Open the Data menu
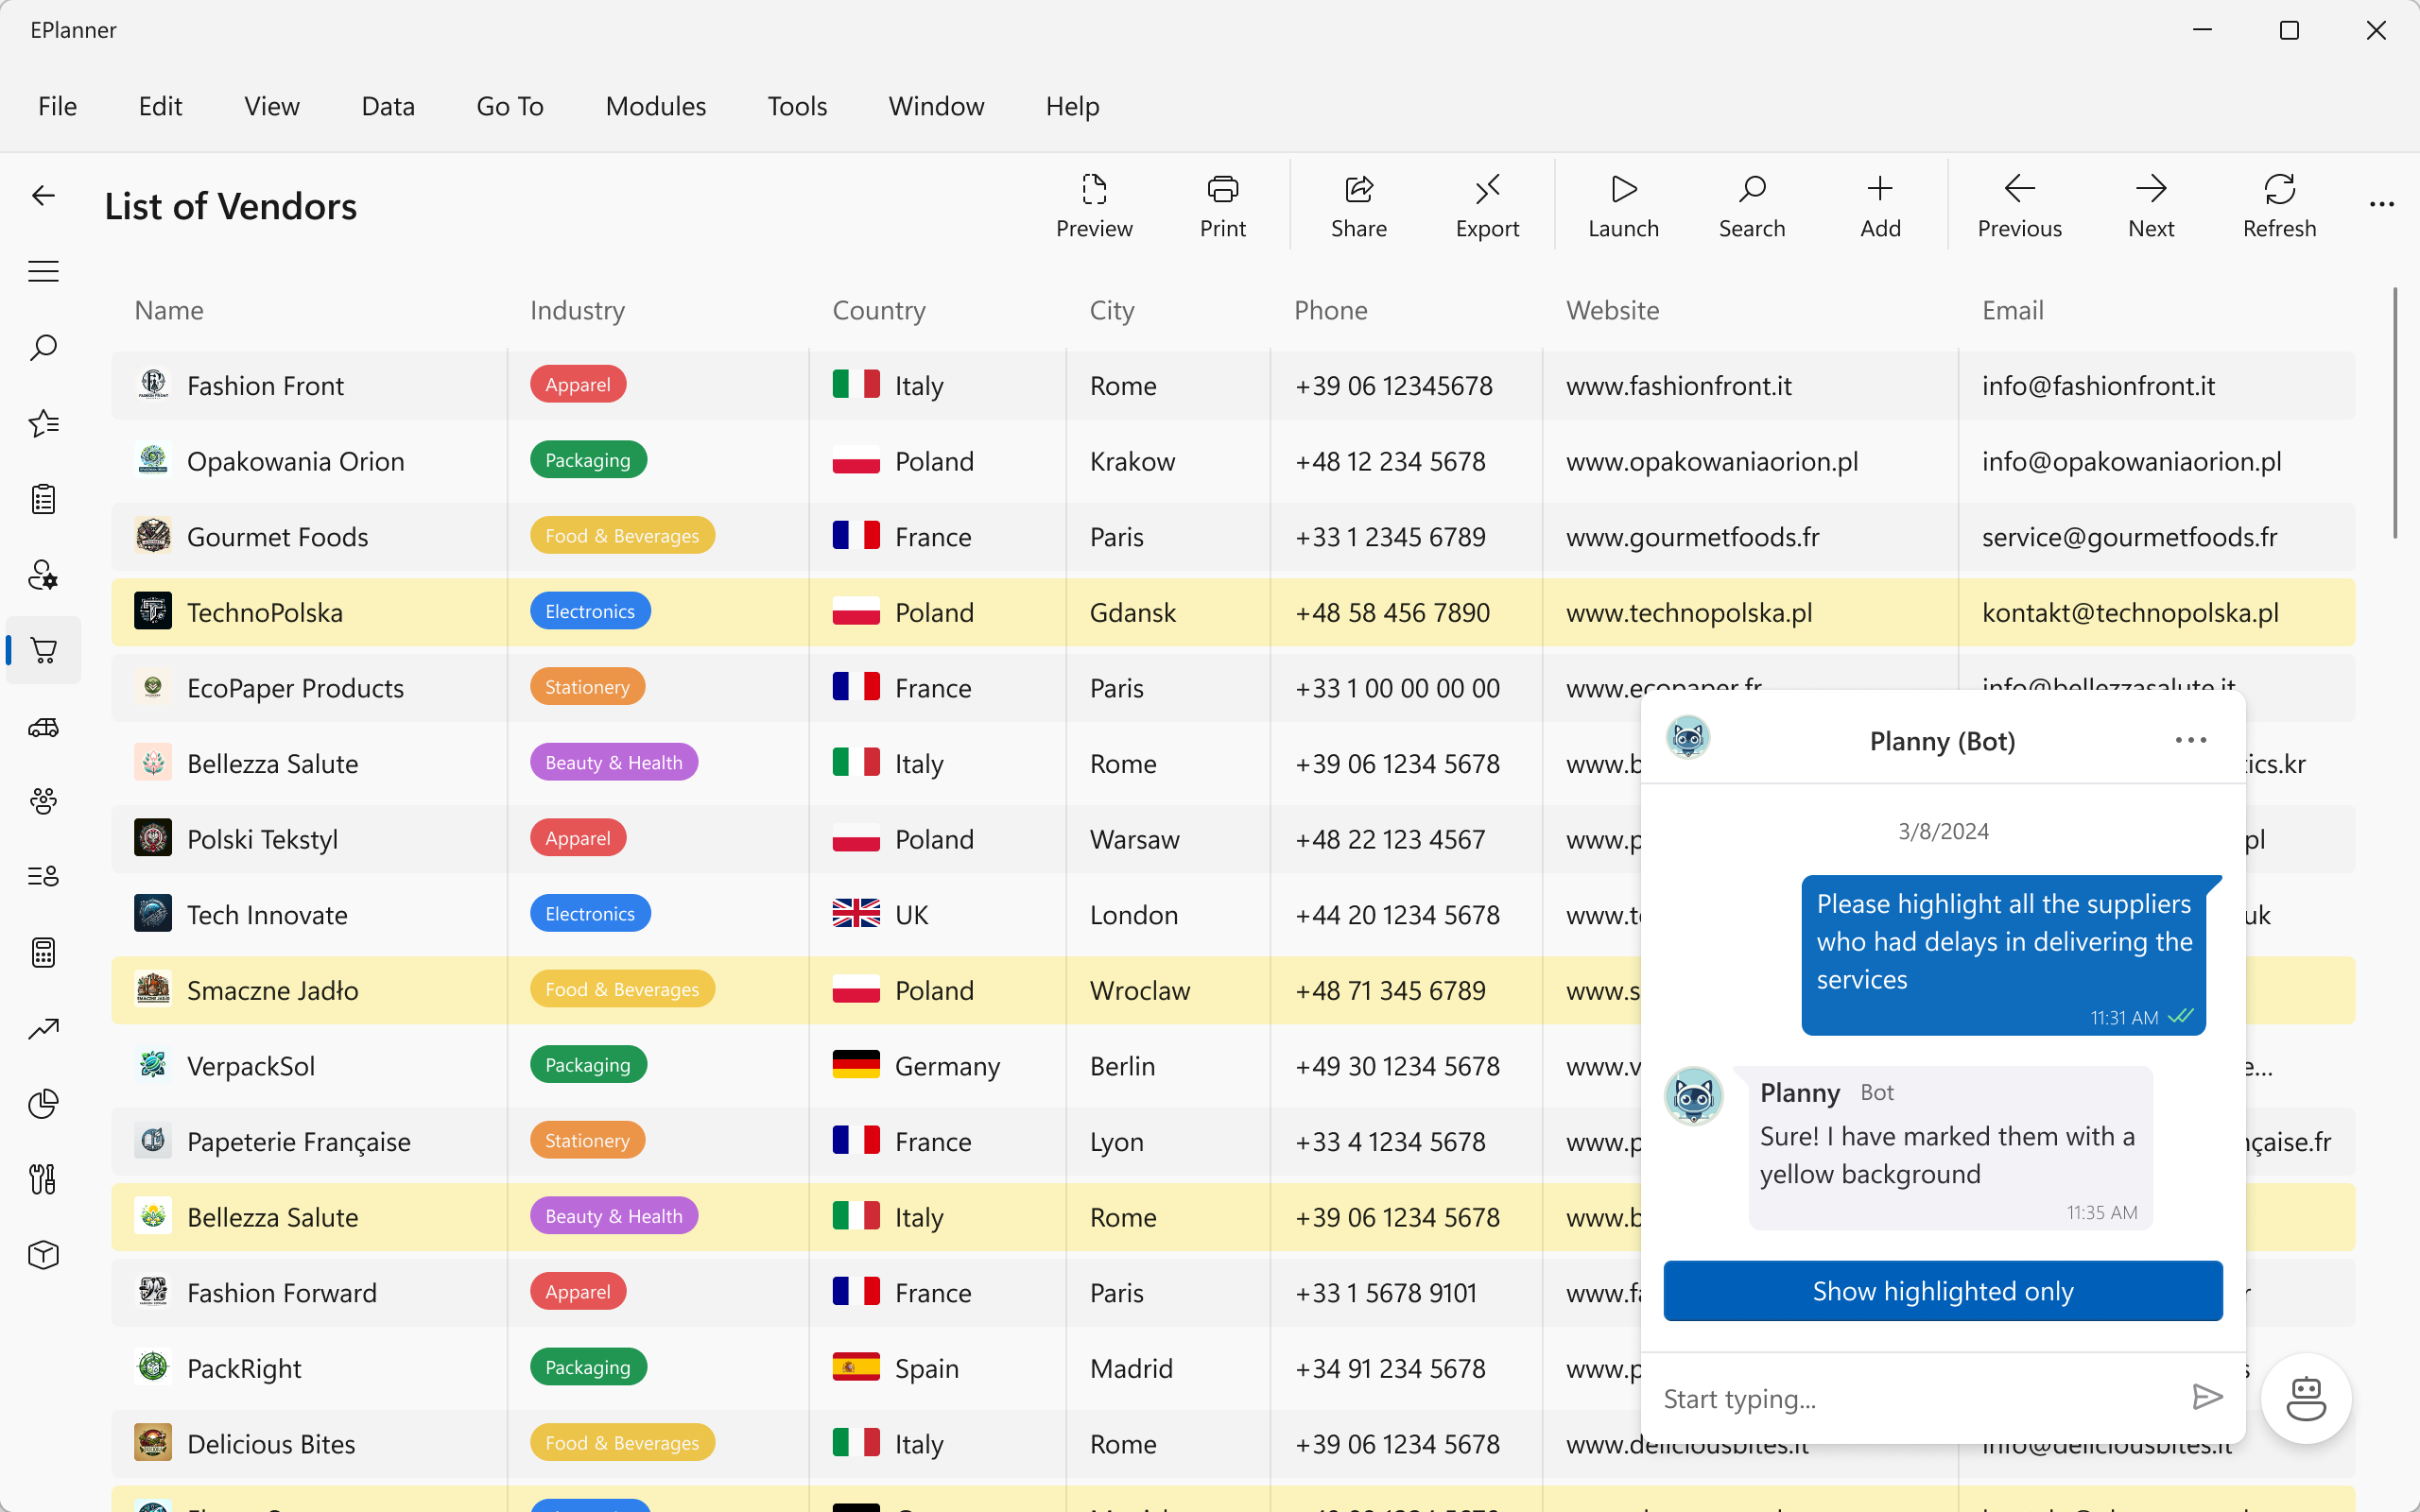Screen dimensions: 2420x1512 tap(388, 106)
